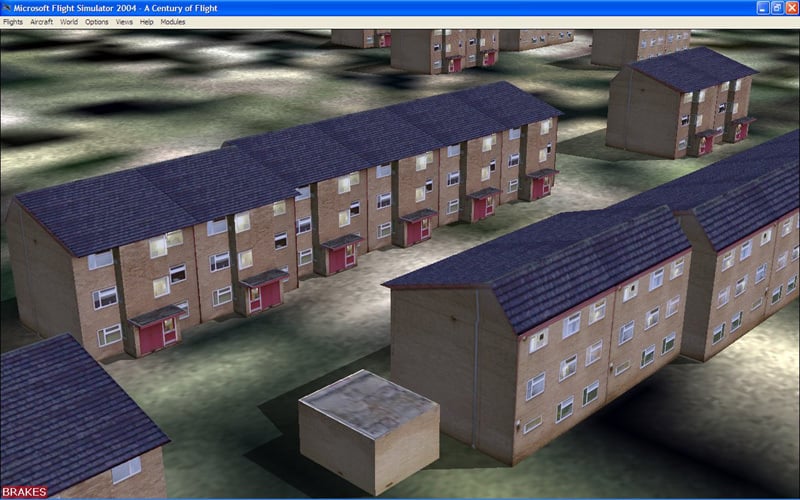Minimize the Flight Simulator window
800x500 pixels.
[x=762, y=8]
